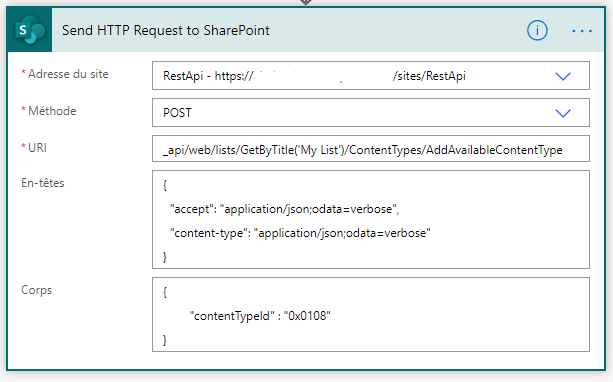Click the Corps label
613x382 pixels.
36,290
